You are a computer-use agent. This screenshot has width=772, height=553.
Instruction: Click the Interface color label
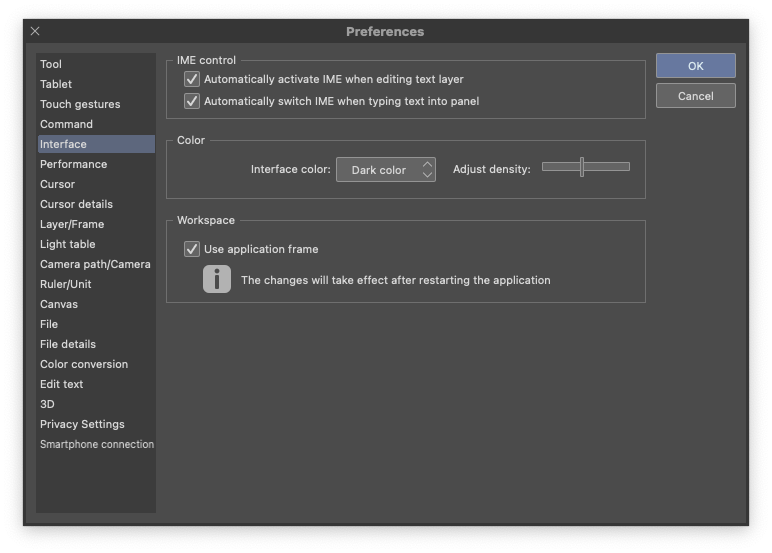290,169
